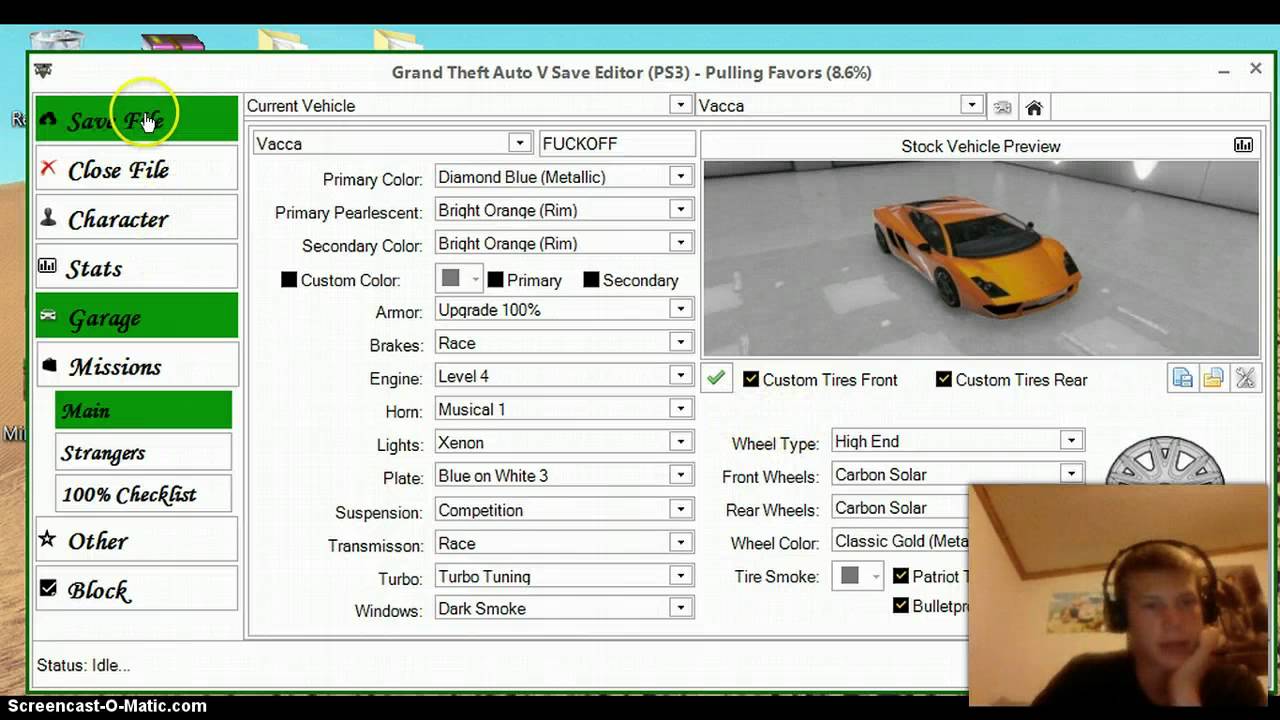Open the Character section
This screenshot has height=720, width=1280.
[x=137, y=218]
